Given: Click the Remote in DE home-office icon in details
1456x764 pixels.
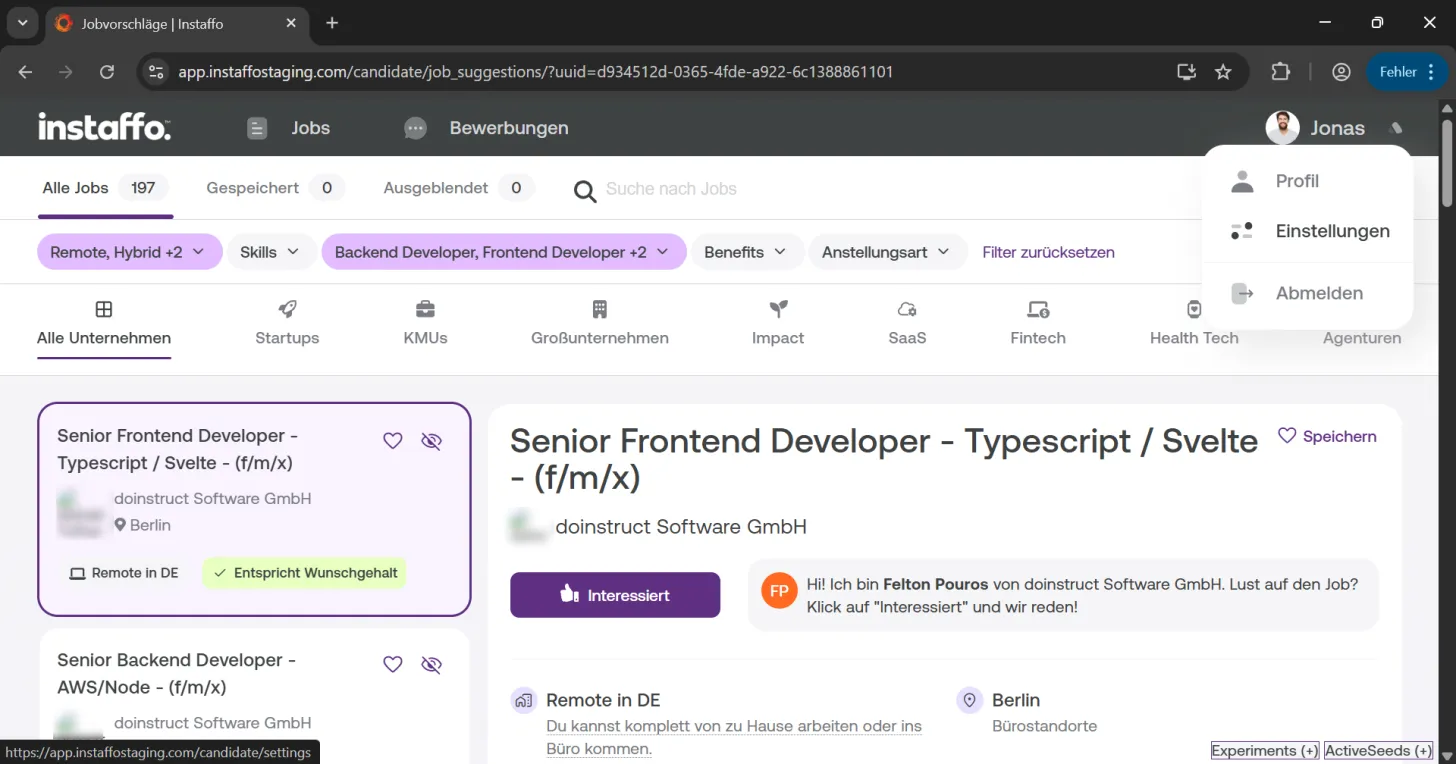Looking at the screenshot, I should [x=523, y=700].
